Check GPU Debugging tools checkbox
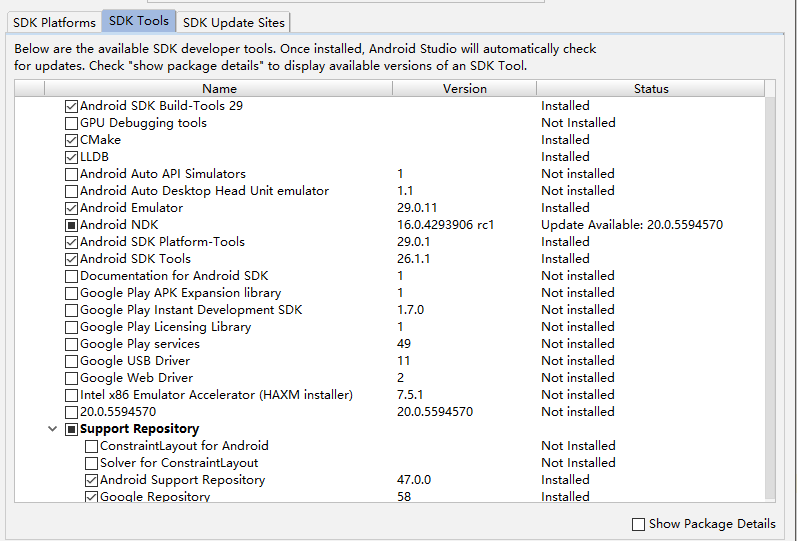797x541 pixels. tap(71, 123)
